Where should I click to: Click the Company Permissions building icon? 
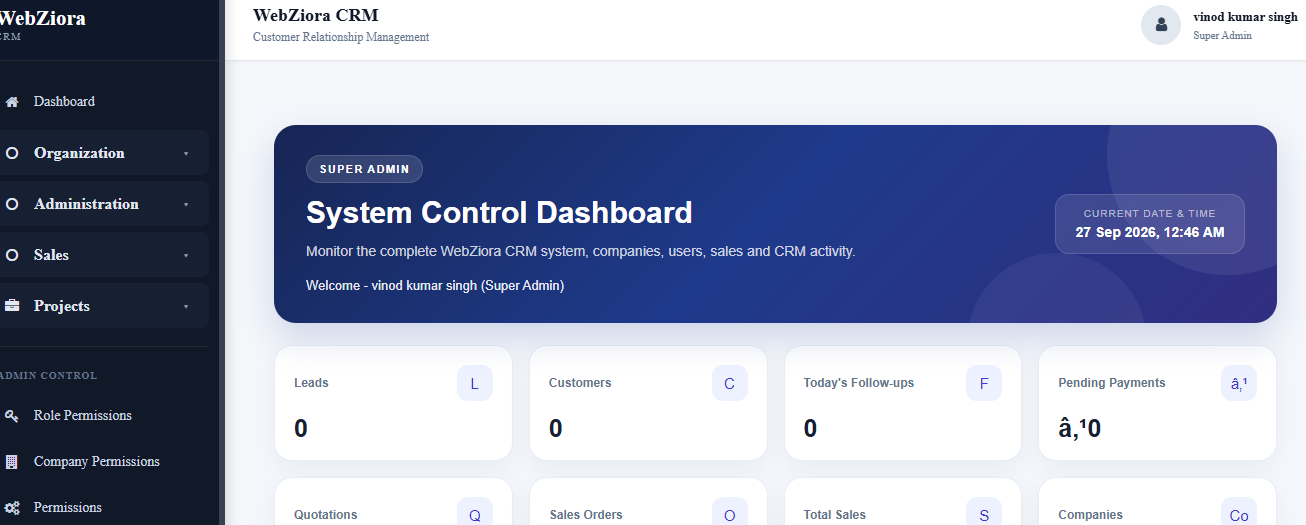coord(12,462)
